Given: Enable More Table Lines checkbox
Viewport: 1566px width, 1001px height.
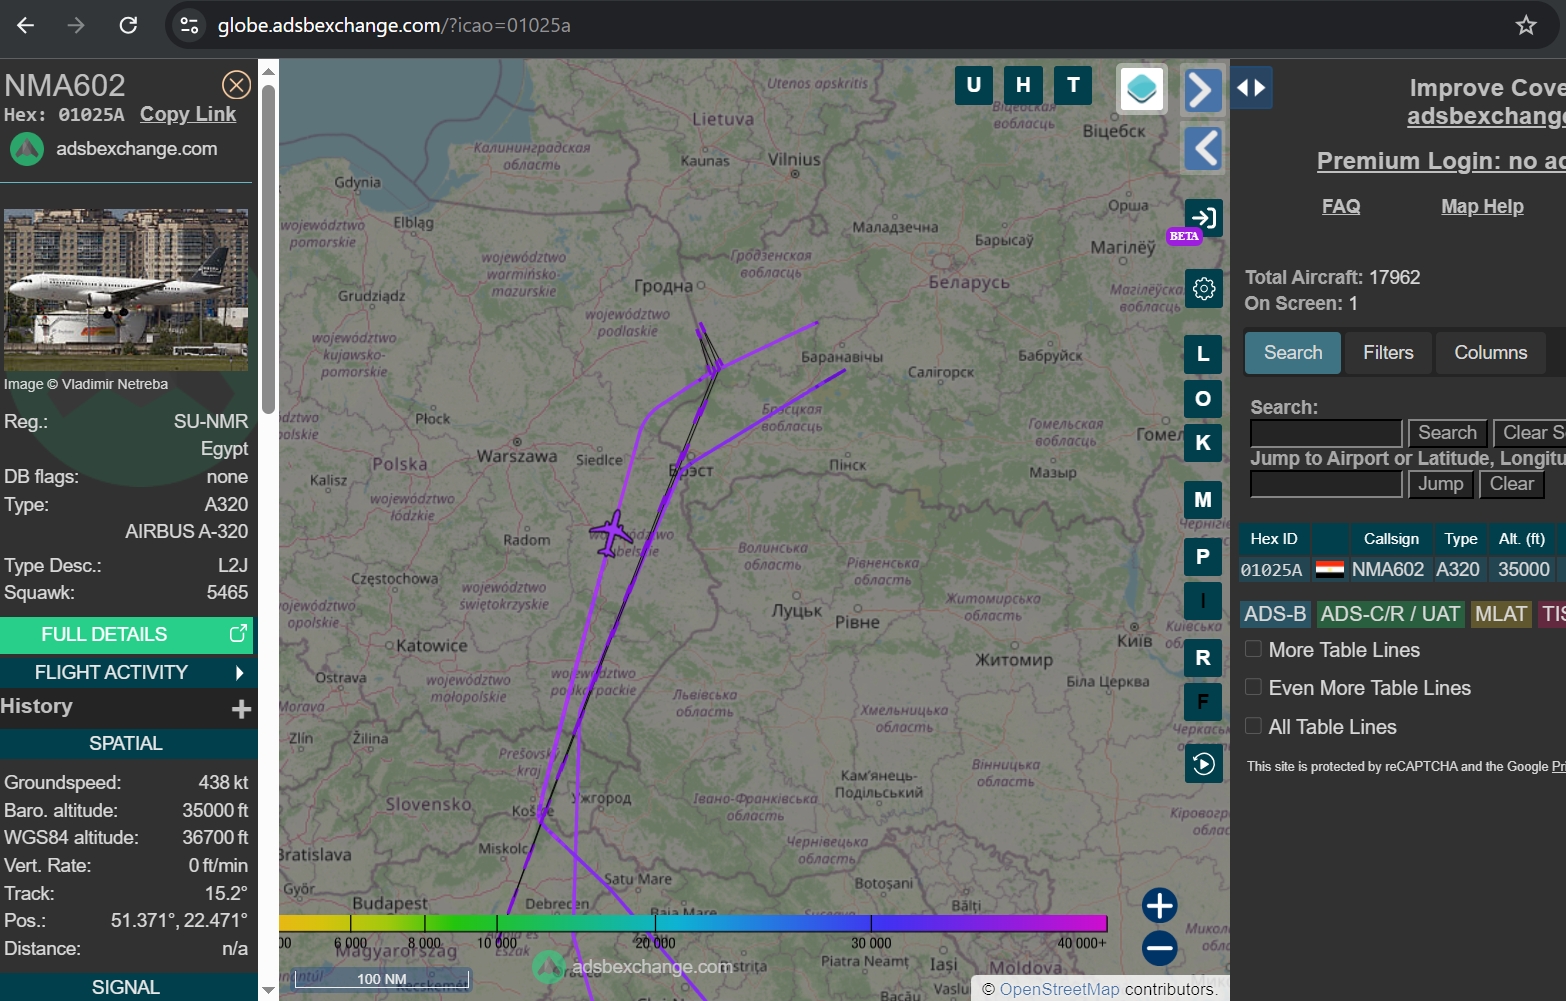Looking at the screenshot, I should tap(1253, 649).
